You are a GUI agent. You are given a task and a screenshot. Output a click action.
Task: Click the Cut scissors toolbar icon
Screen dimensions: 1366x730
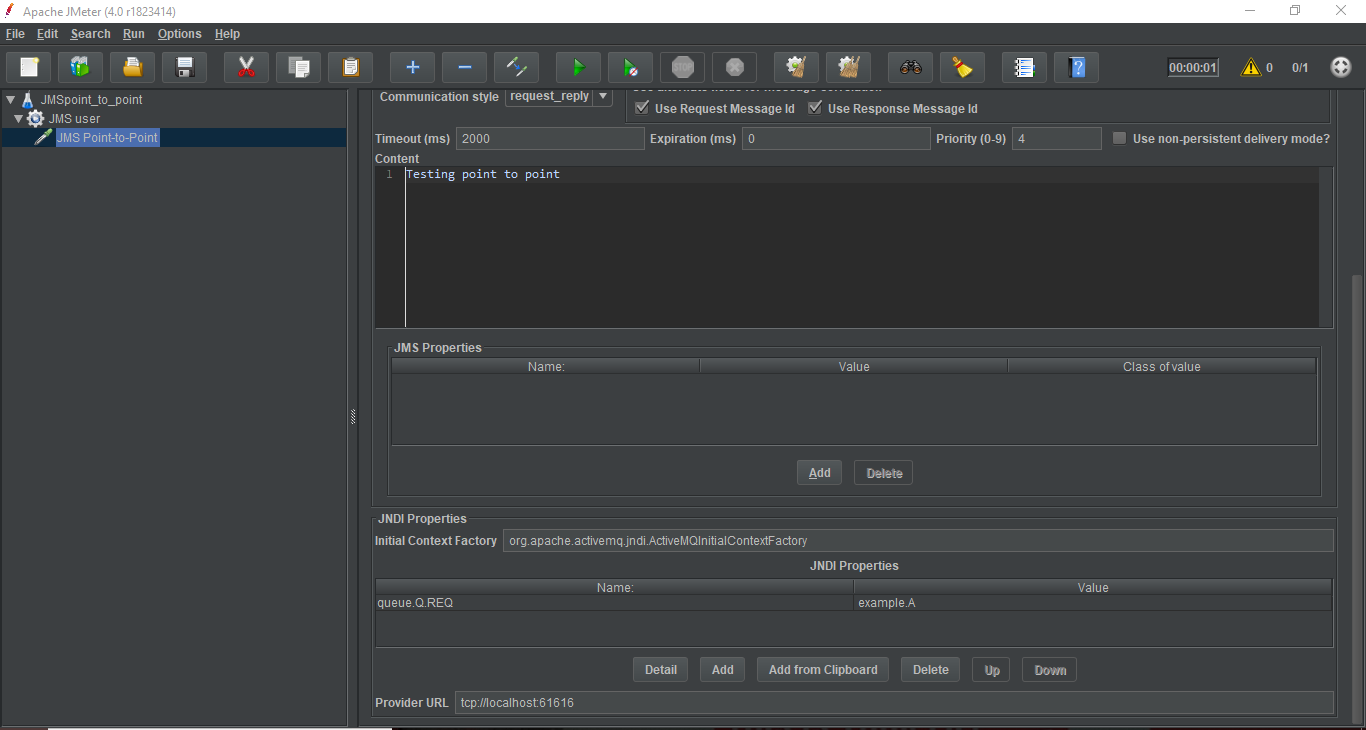pos(246,68)
